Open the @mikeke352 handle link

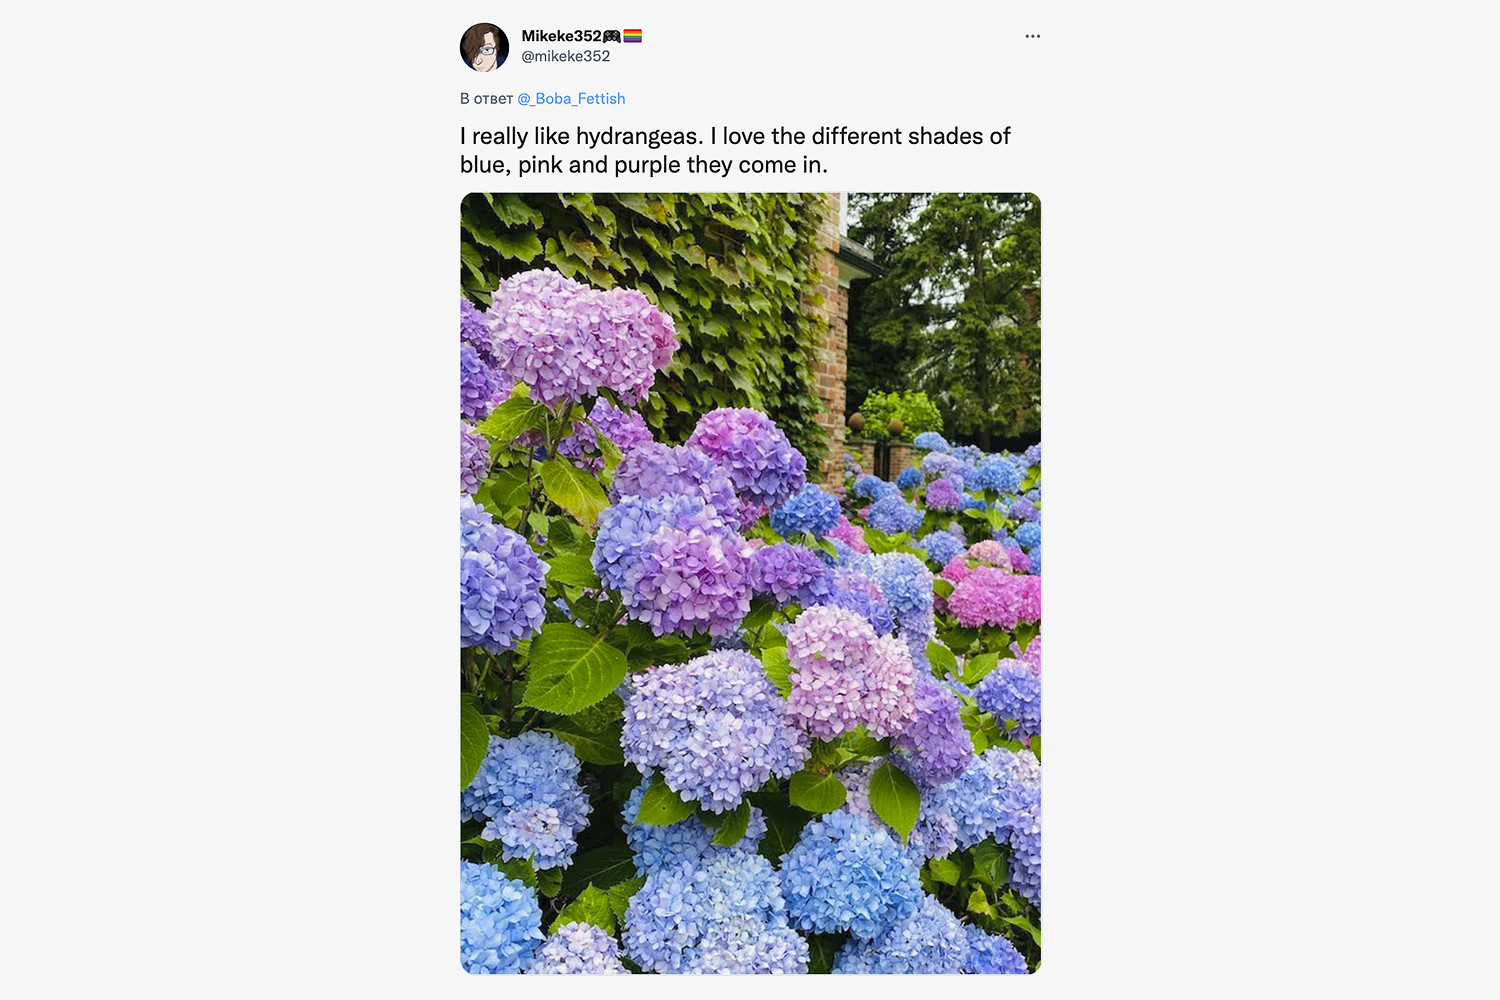[566, 56]
